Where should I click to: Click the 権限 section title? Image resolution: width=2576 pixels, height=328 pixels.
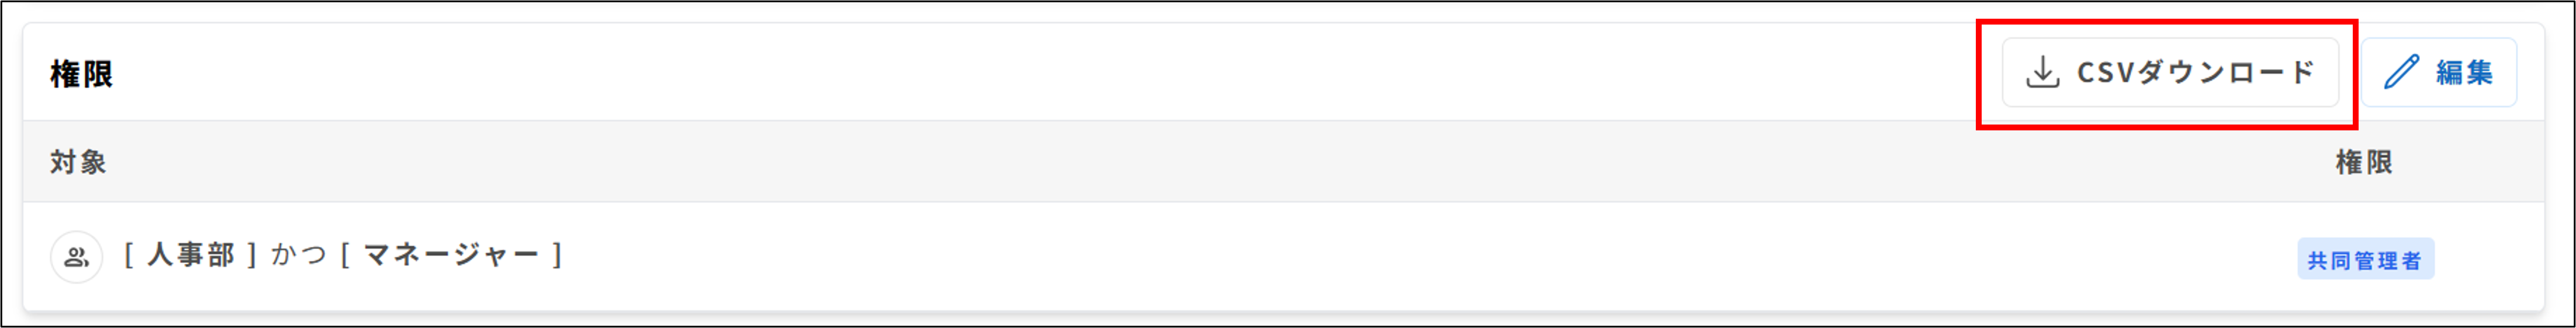coord(82,74)
